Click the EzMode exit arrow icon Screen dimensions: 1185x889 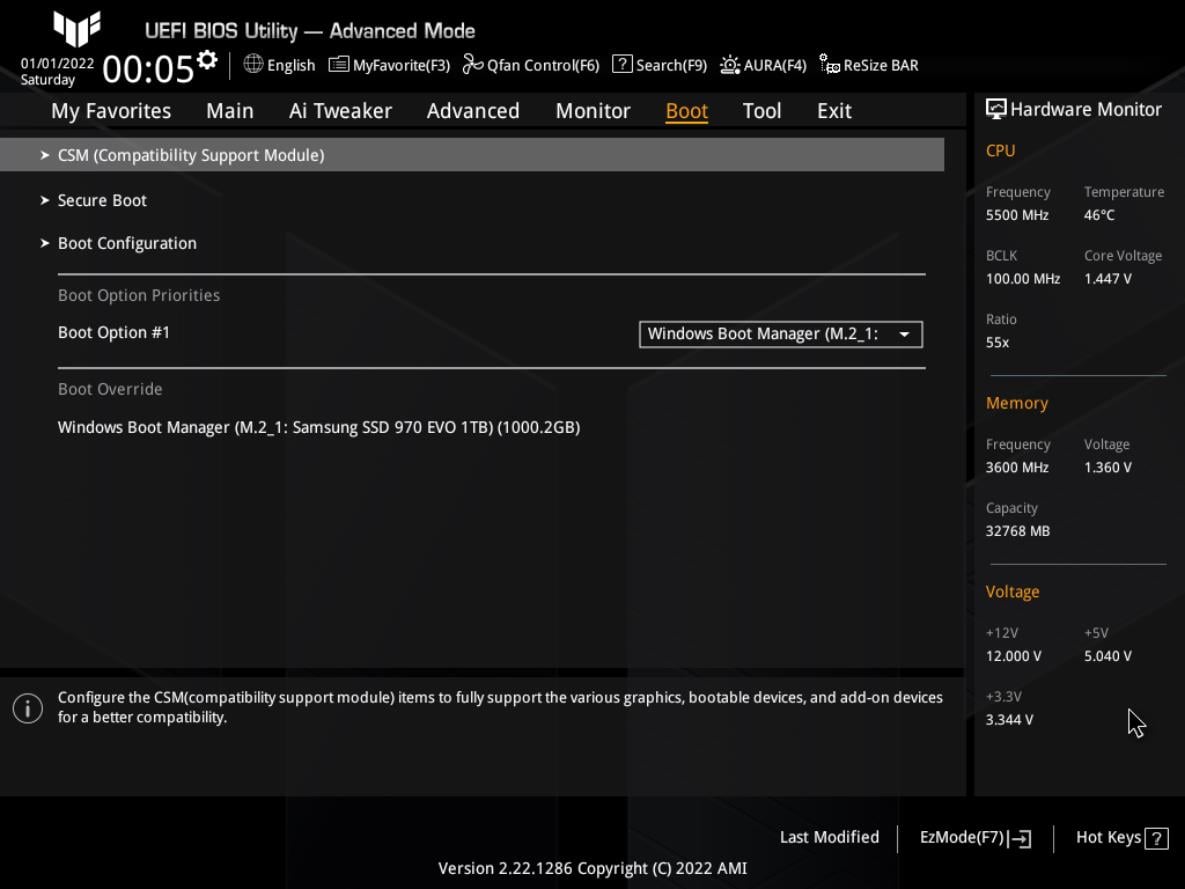pos(1019,838)
